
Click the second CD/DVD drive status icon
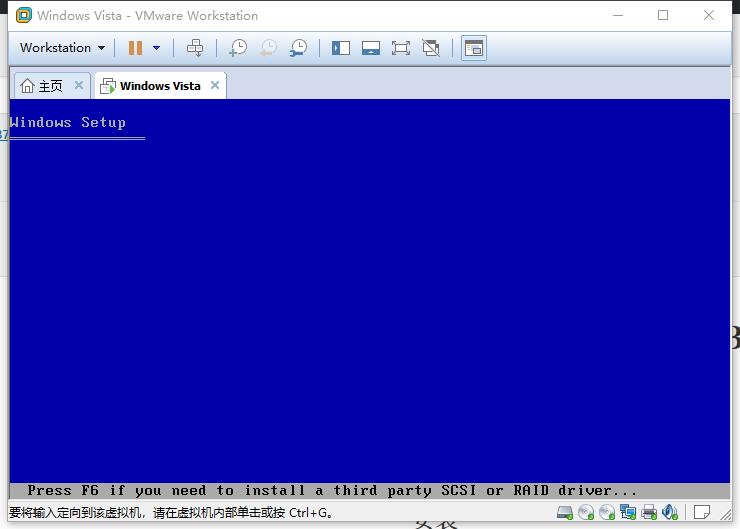click(607, 512)
